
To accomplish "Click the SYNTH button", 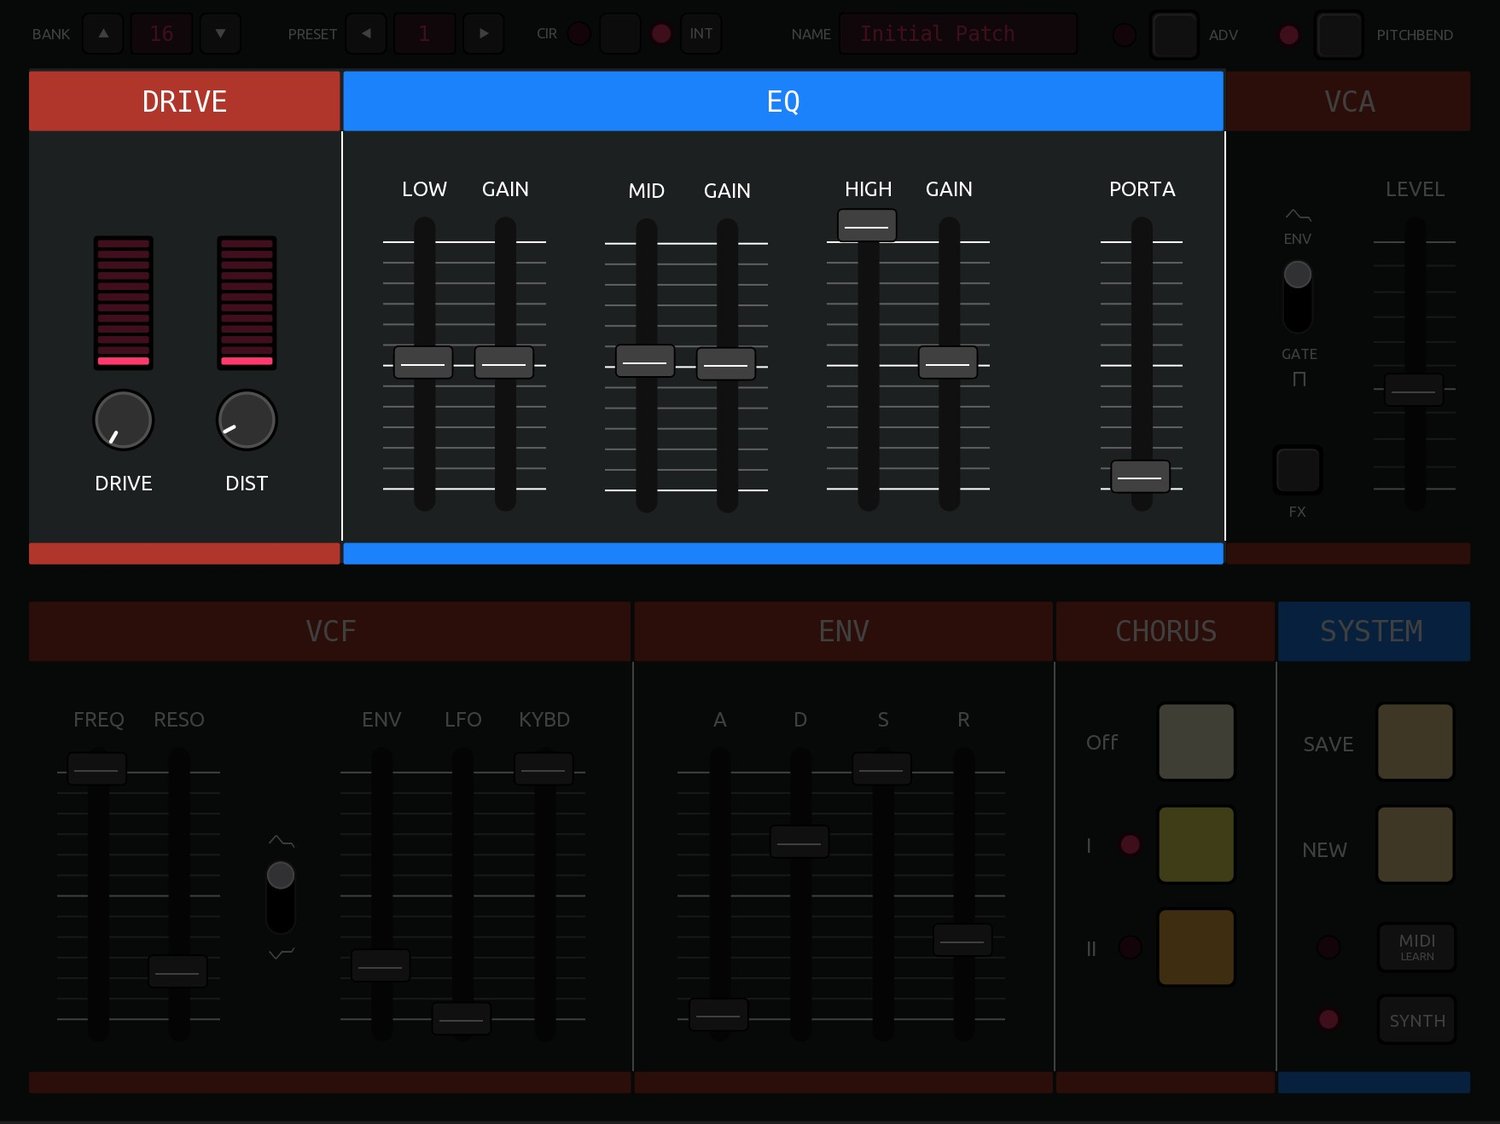I will (x=1417, y=1020).
